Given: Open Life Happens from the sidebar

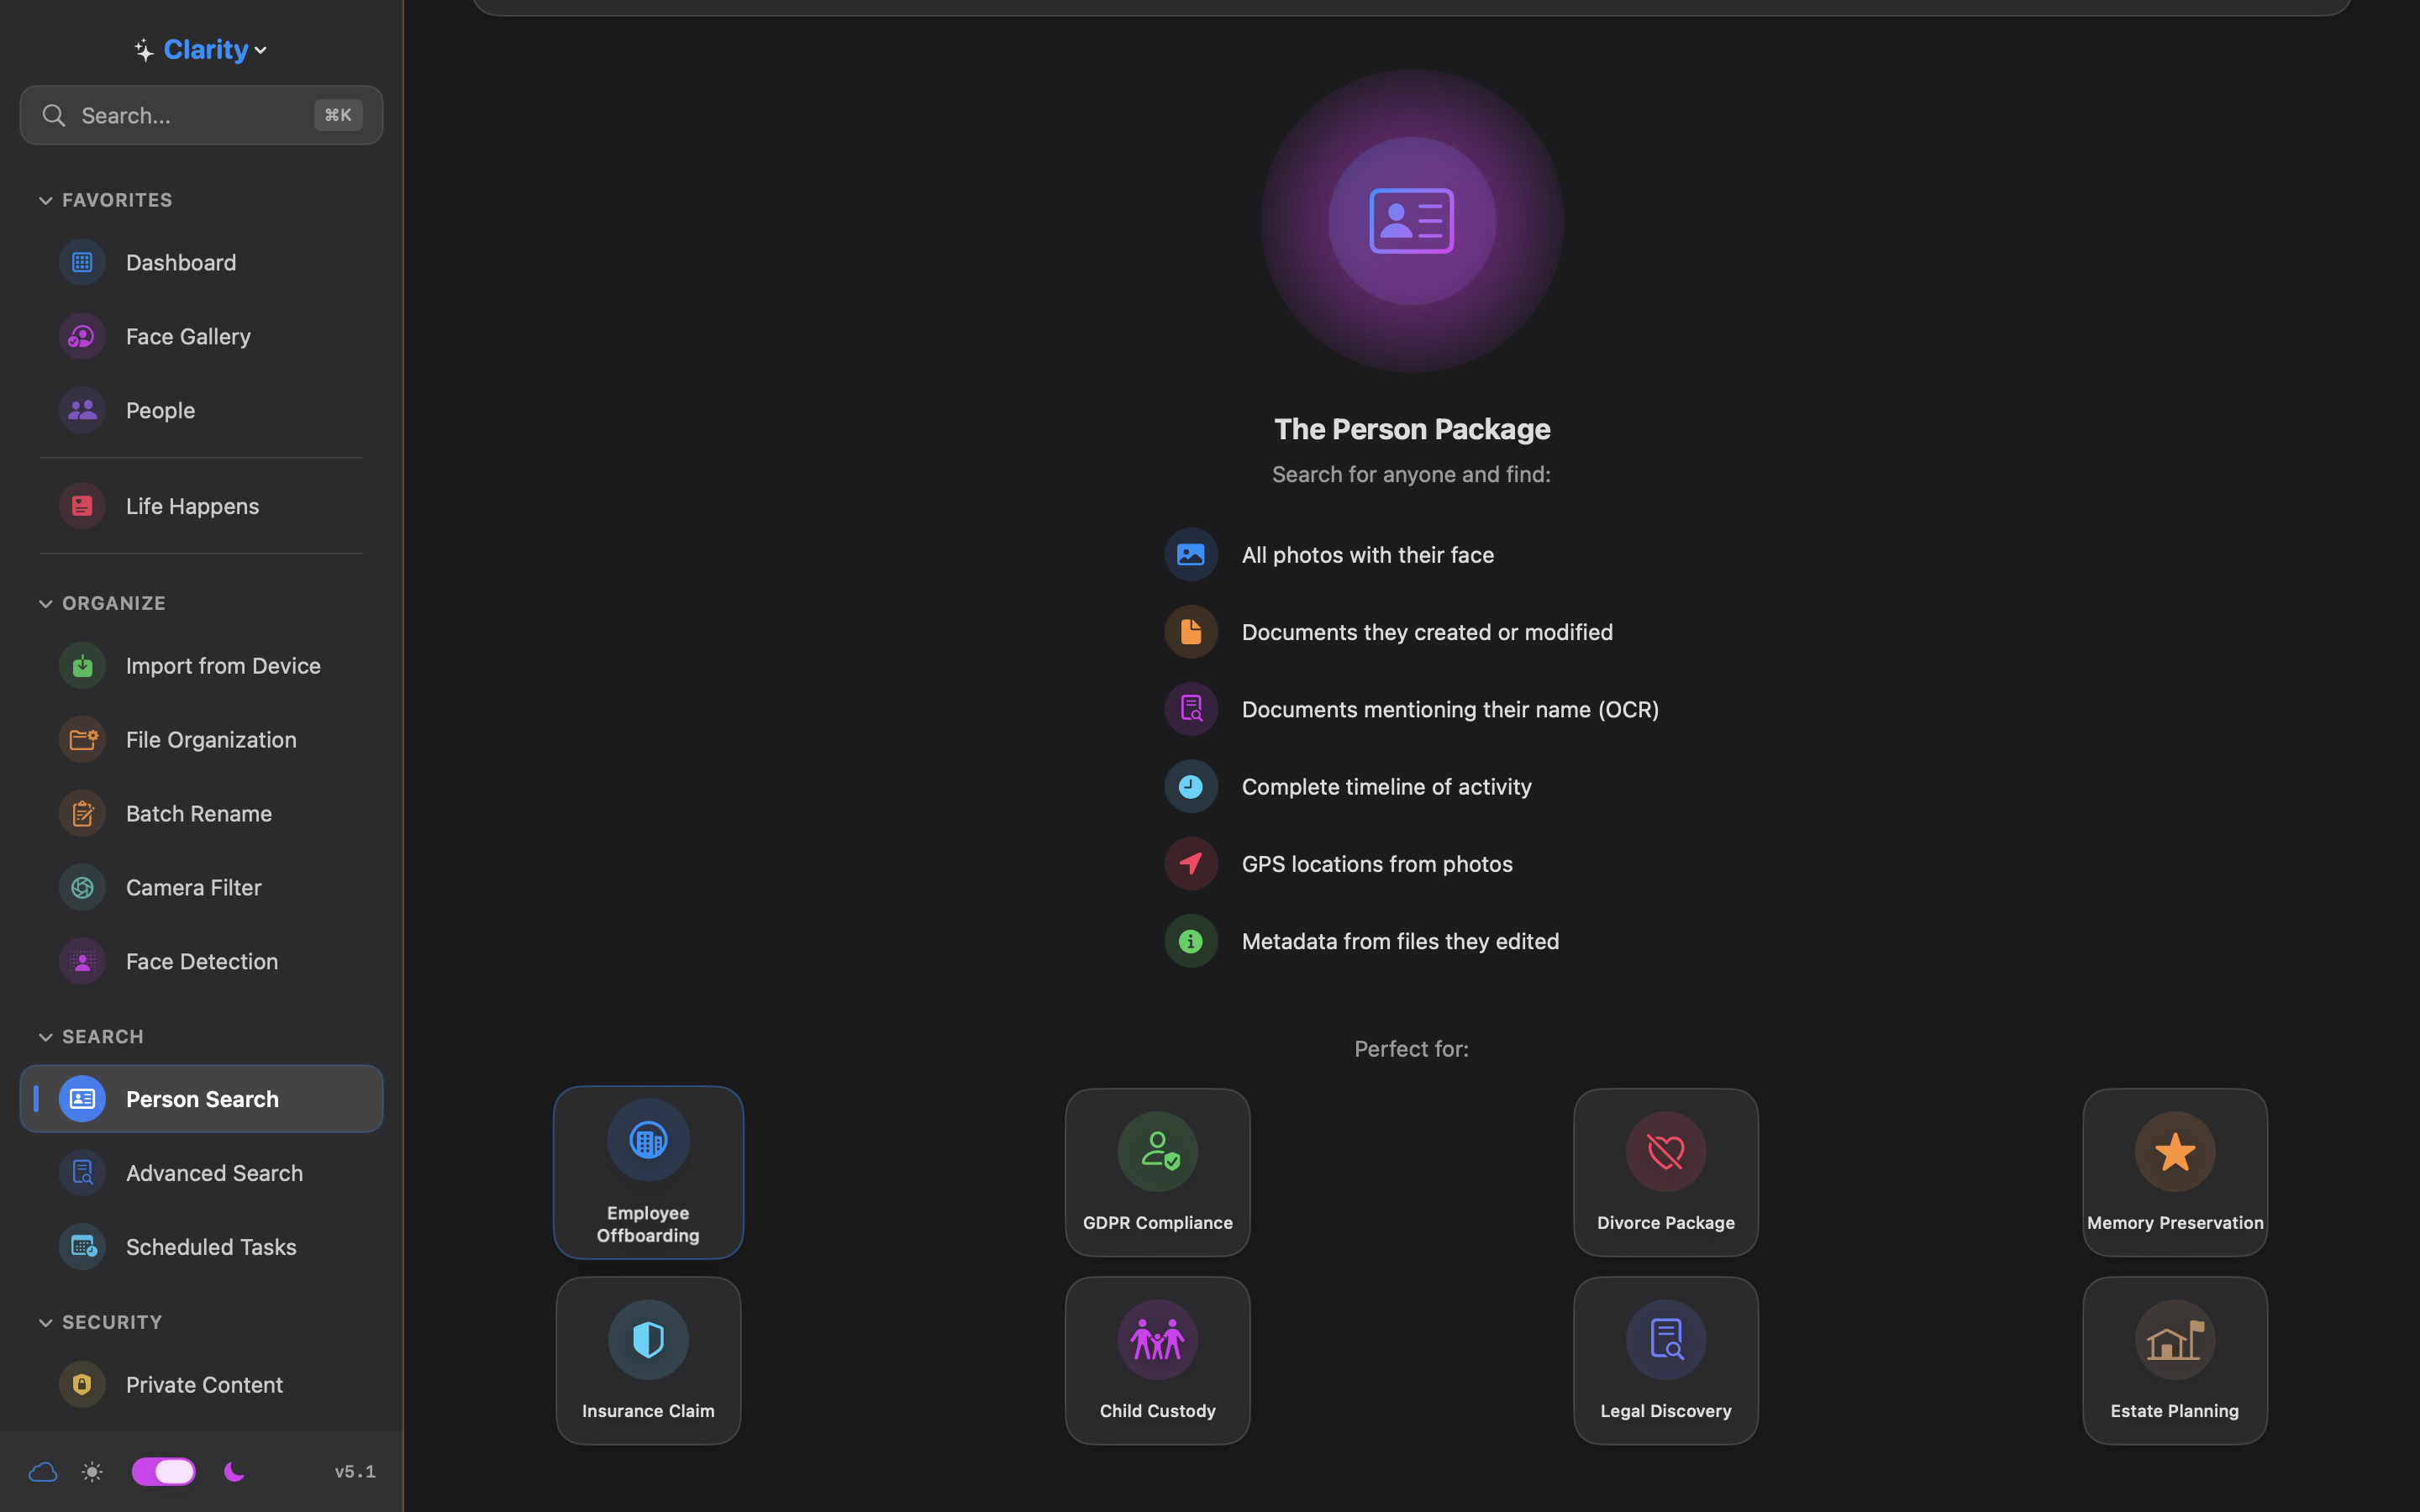Looking at the screenshot, I should pos(192,505).
